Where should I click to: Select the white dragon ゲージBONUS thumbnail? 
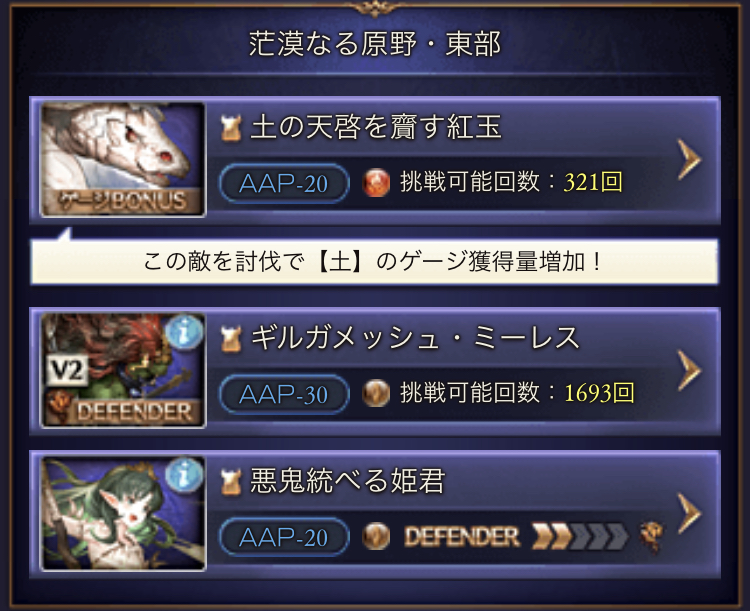(123, 160)
